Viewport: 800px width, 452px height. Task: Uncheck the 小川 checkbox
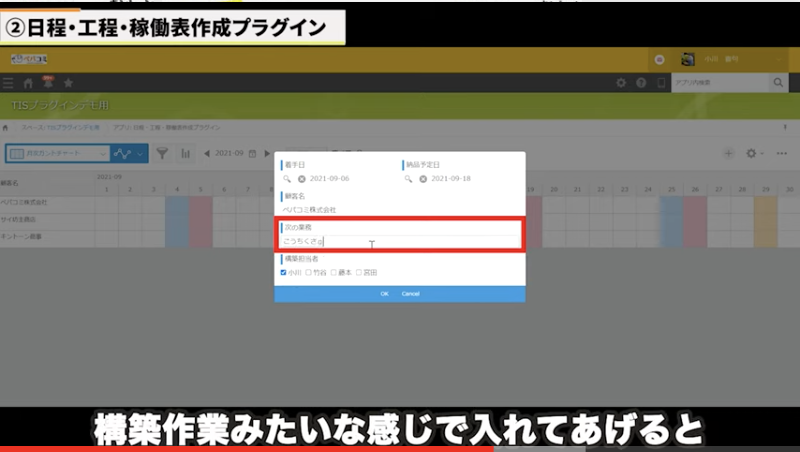tap(284, 272)
